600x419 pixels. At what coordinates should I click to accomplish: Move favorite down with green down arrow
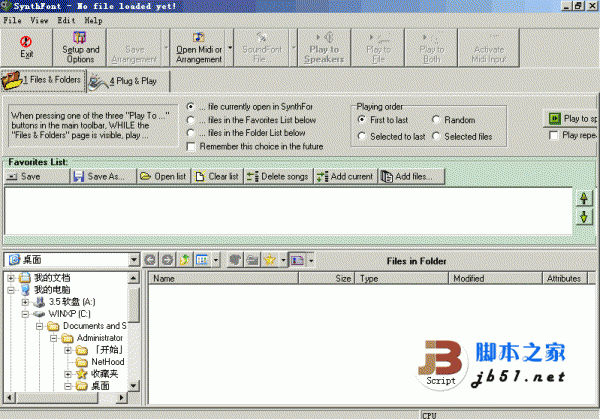coord(584,217)
